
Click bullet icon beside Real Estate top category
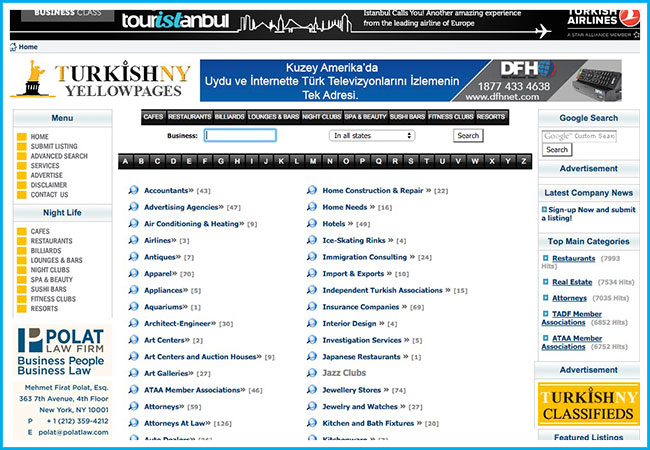546,282
